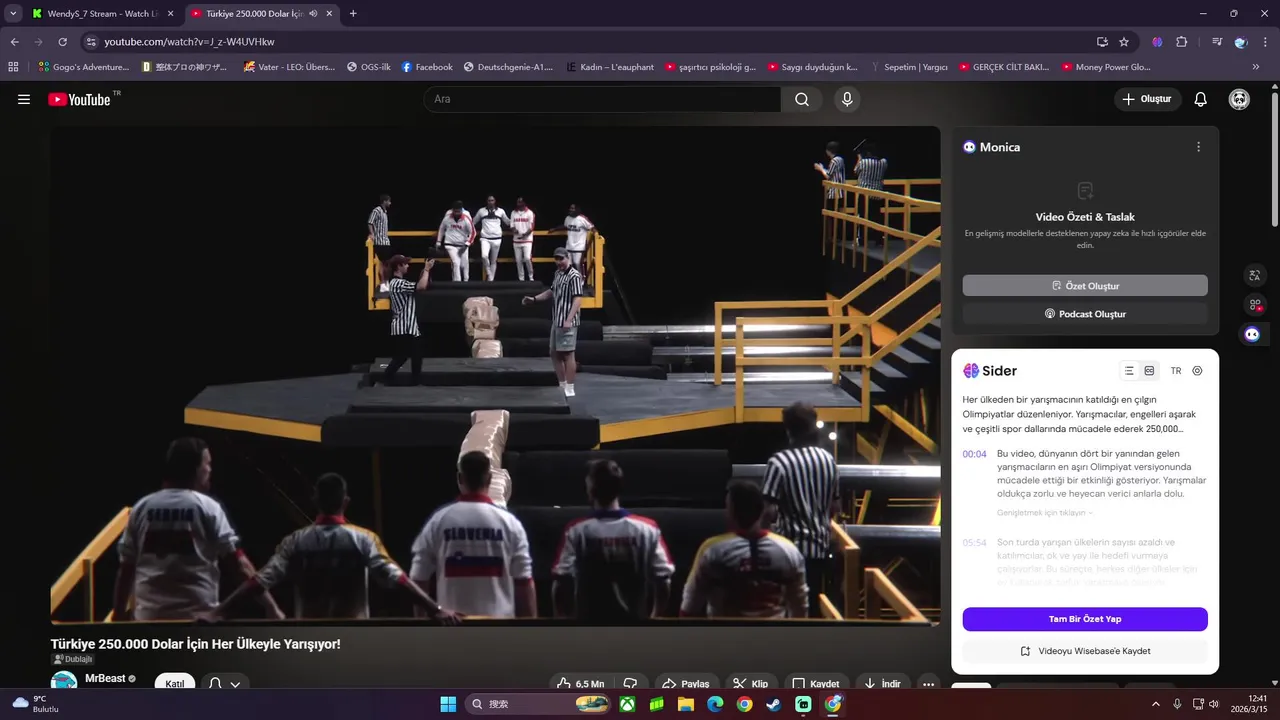This screenshot has width=1280, height=720.
Task: Start voice search with the microphone
Action: [847, 99]
